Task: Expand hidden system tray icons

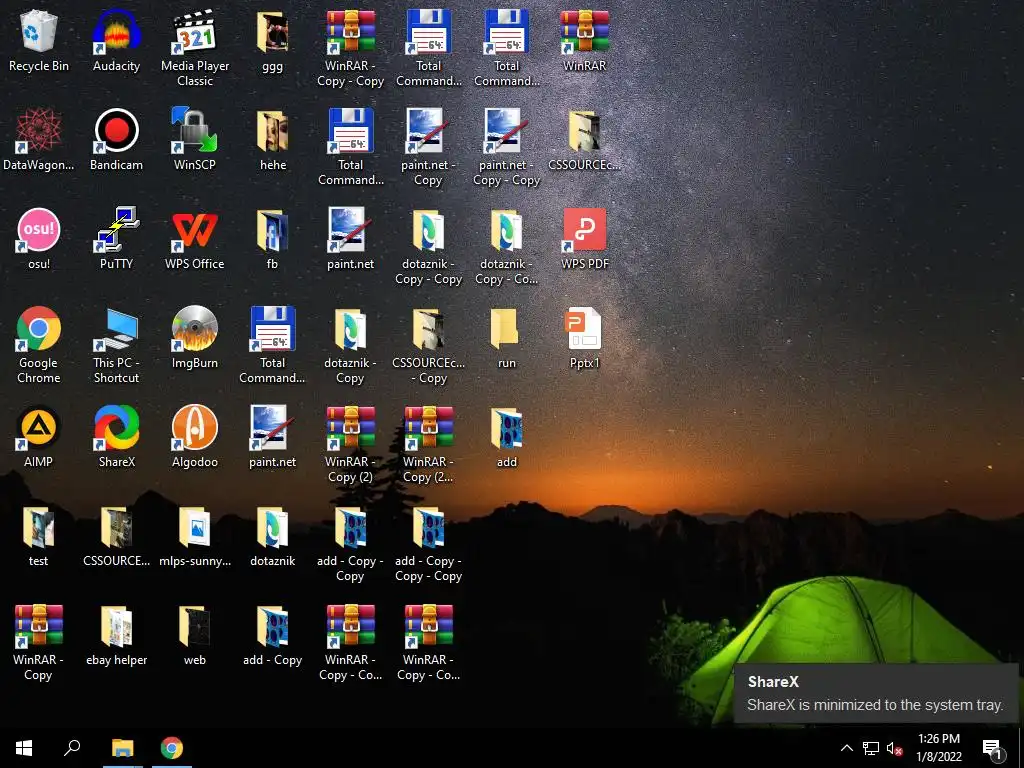Action: pyautogui.click(x=846, y=748)
